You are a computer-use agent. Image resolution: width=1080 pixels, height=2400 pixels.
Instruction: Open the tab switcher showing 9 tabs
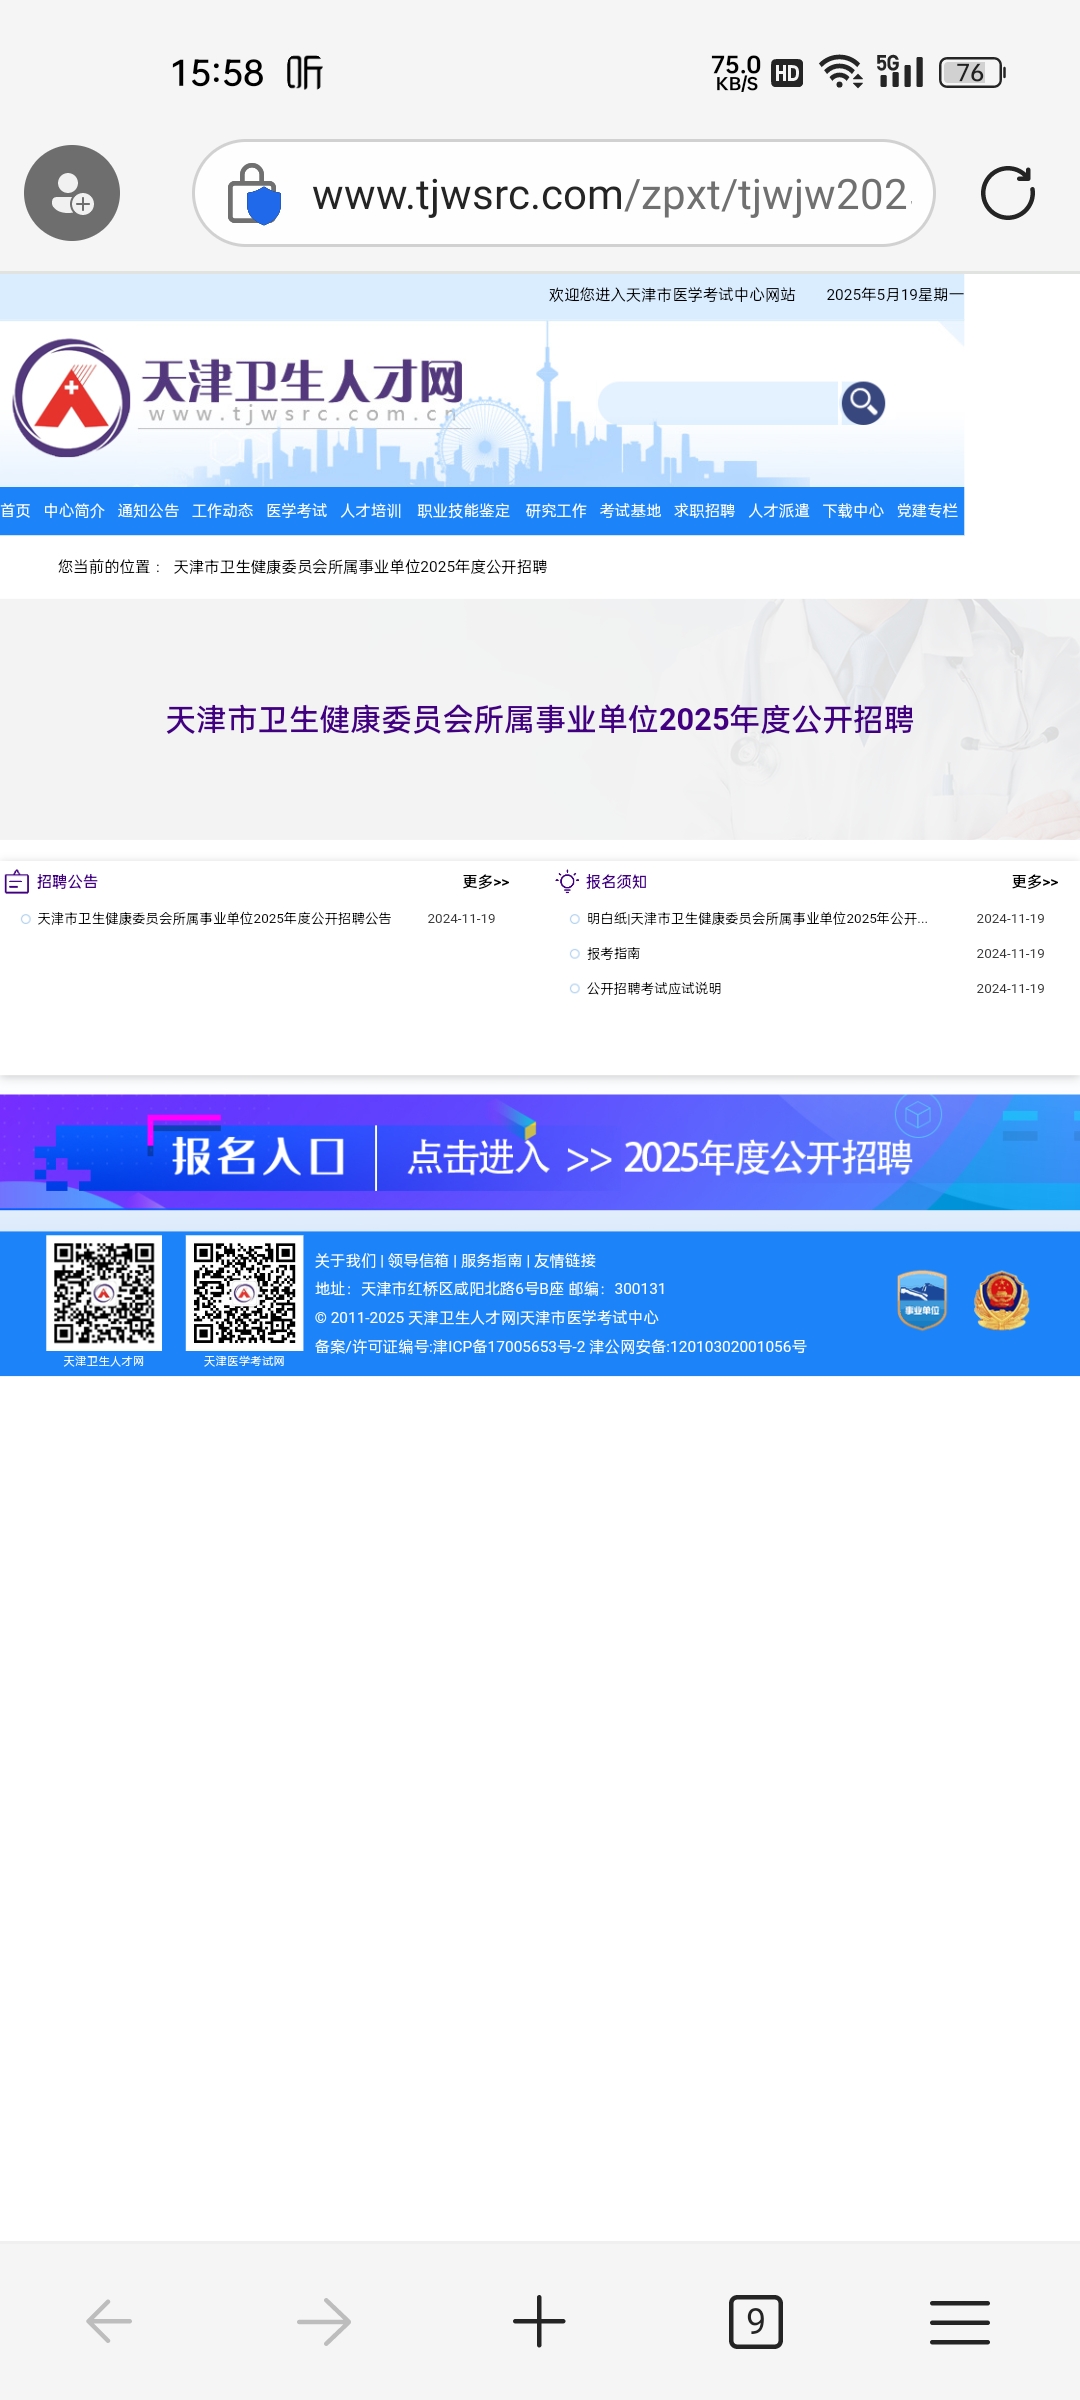pyautogui.click(x=755, y=2321)
